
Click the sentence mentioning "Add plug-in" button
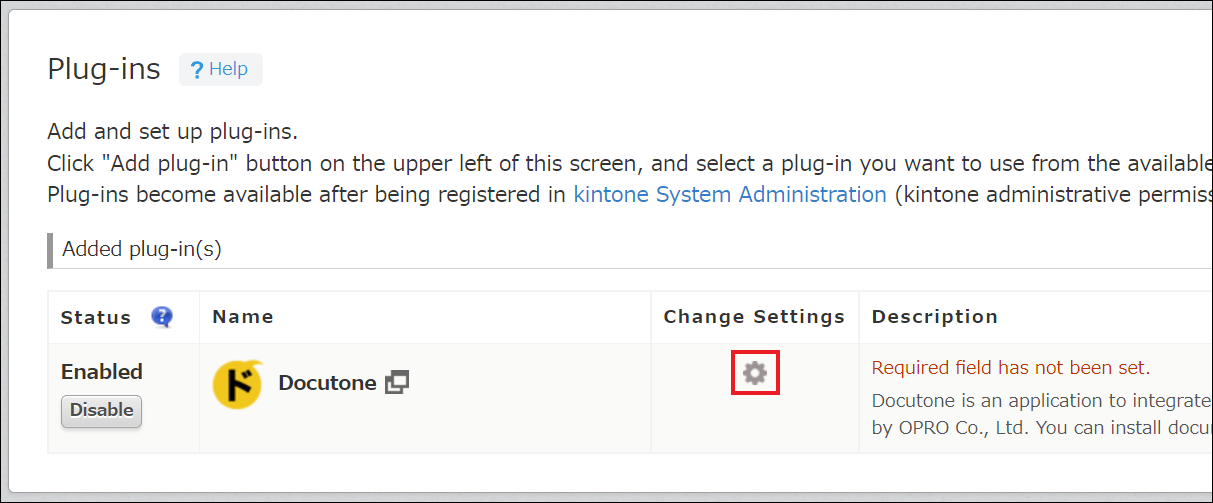pyautogui.click(x=630, y=163)
